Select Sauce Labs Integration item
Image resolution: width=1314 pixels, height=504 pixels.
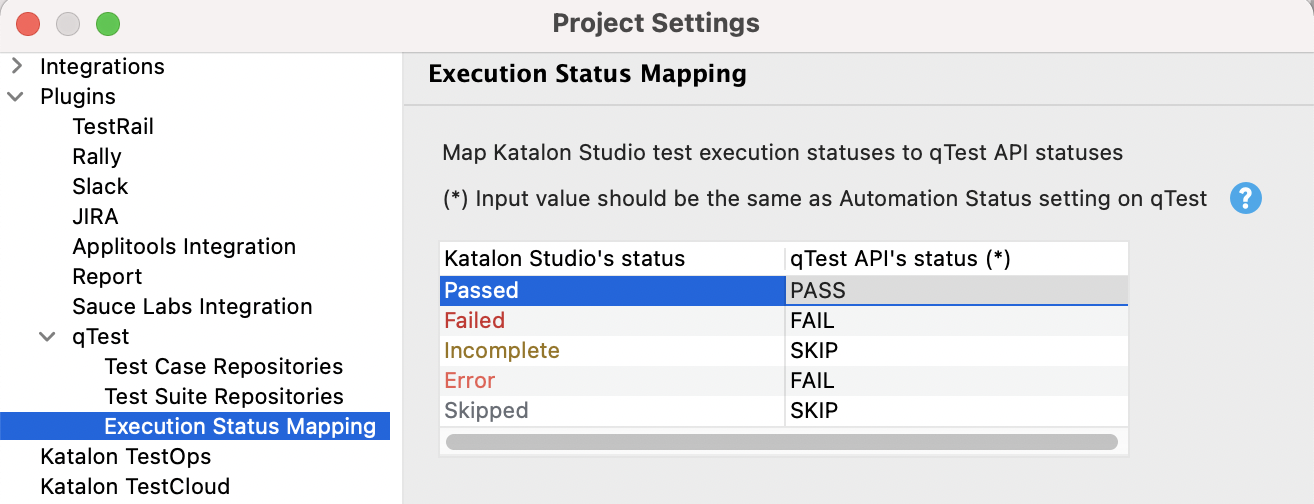[x=192, y=307]
